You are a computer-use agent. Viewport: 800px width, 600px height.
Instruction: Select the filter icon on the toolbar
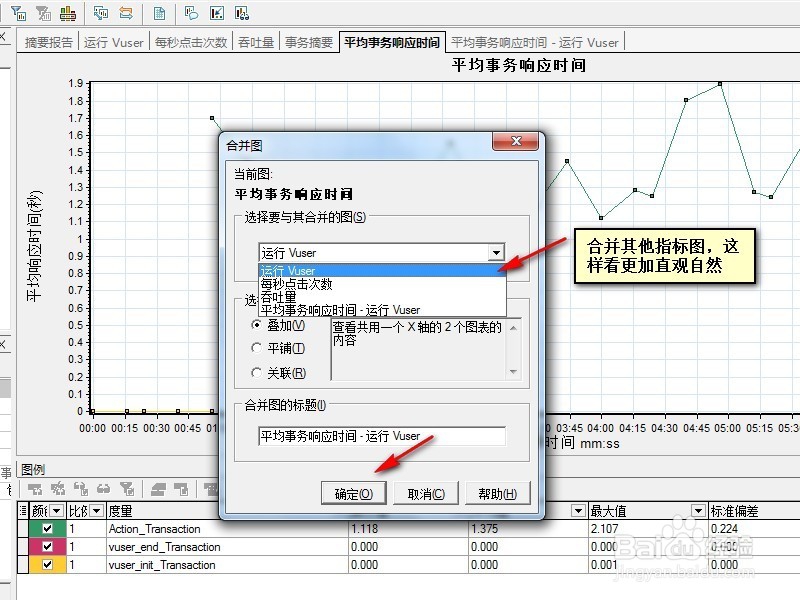click(20, 13)
